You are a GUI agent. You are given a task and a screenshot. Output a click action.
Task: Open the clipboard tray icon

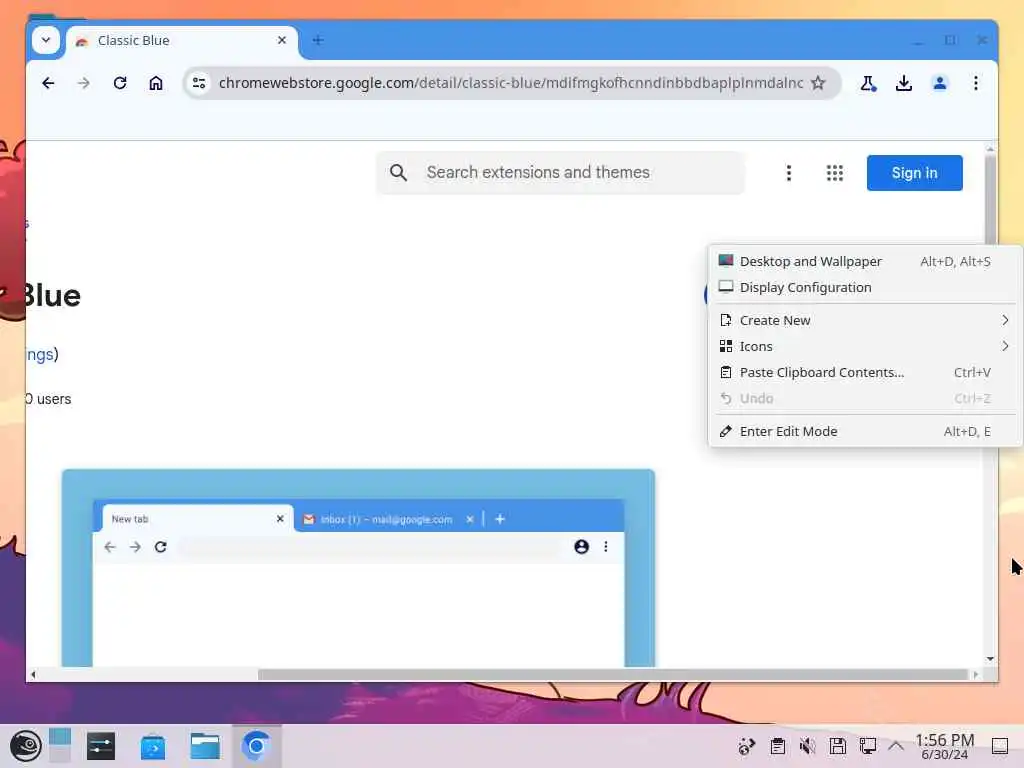(777, 746)
